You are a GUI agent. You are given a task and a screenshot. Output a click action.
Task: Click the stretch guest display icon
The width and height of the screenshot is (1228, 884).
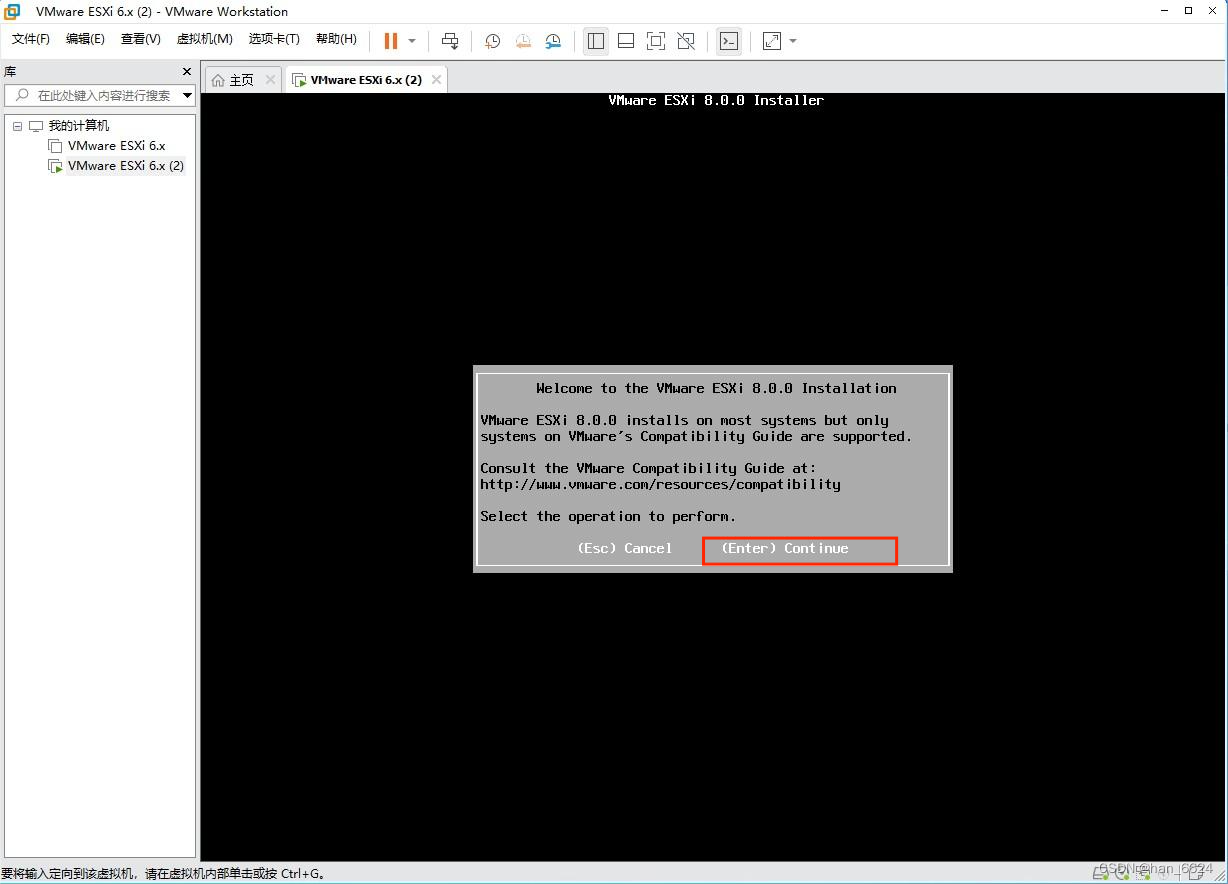(x=772, y=41)
